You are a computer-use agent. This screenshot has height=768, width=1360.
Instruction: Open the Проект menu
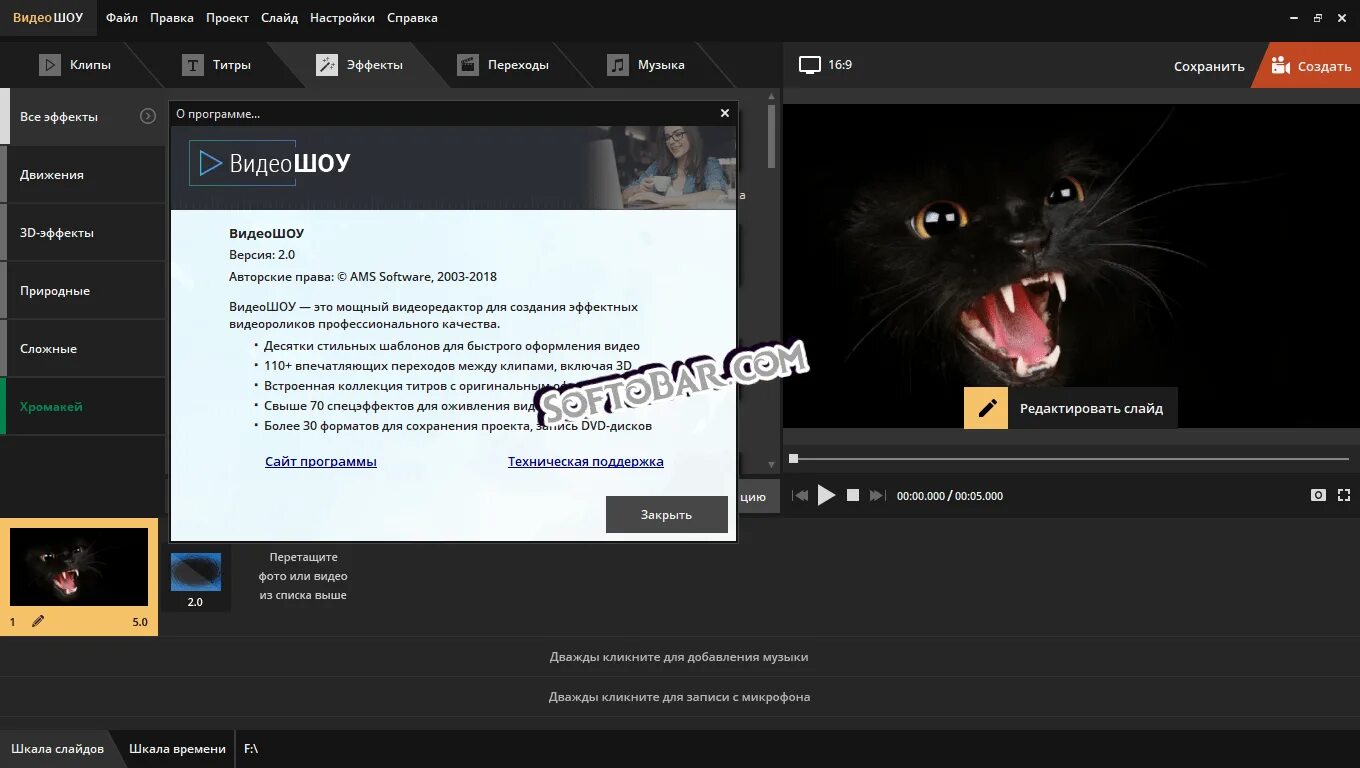[228, 18]
